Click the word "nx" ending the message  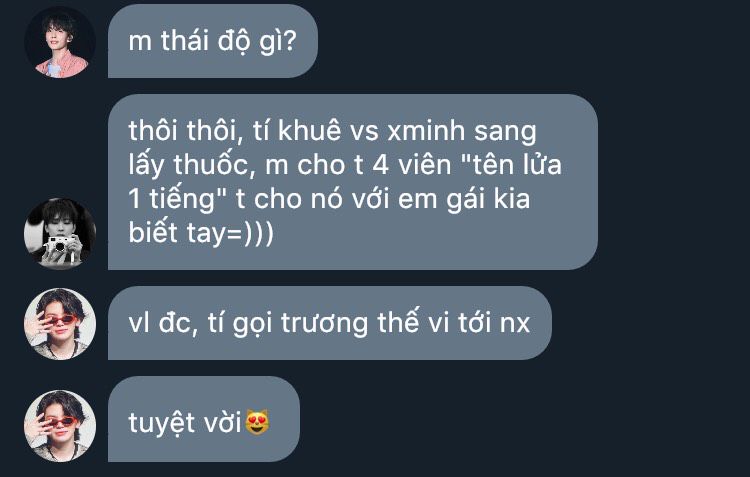pos(515,324)
